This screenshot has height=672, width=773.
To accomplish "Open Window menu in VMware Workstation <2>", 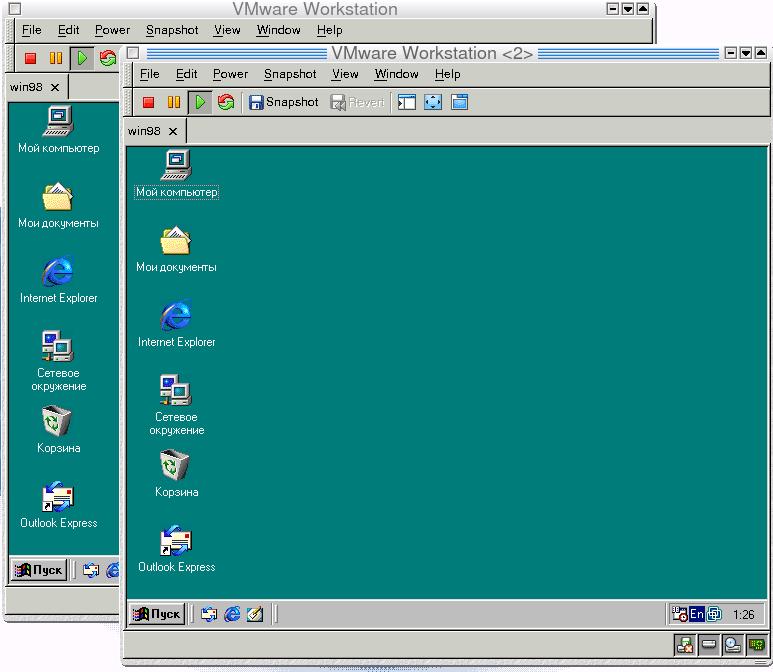I will click(x=396, y=74).
